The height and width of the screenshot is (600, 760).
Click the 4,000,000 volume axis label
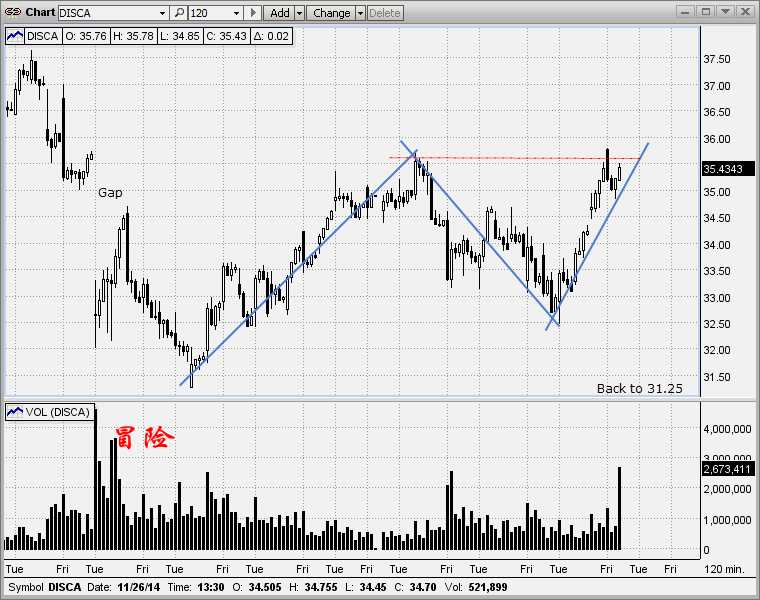click(727, 429)
